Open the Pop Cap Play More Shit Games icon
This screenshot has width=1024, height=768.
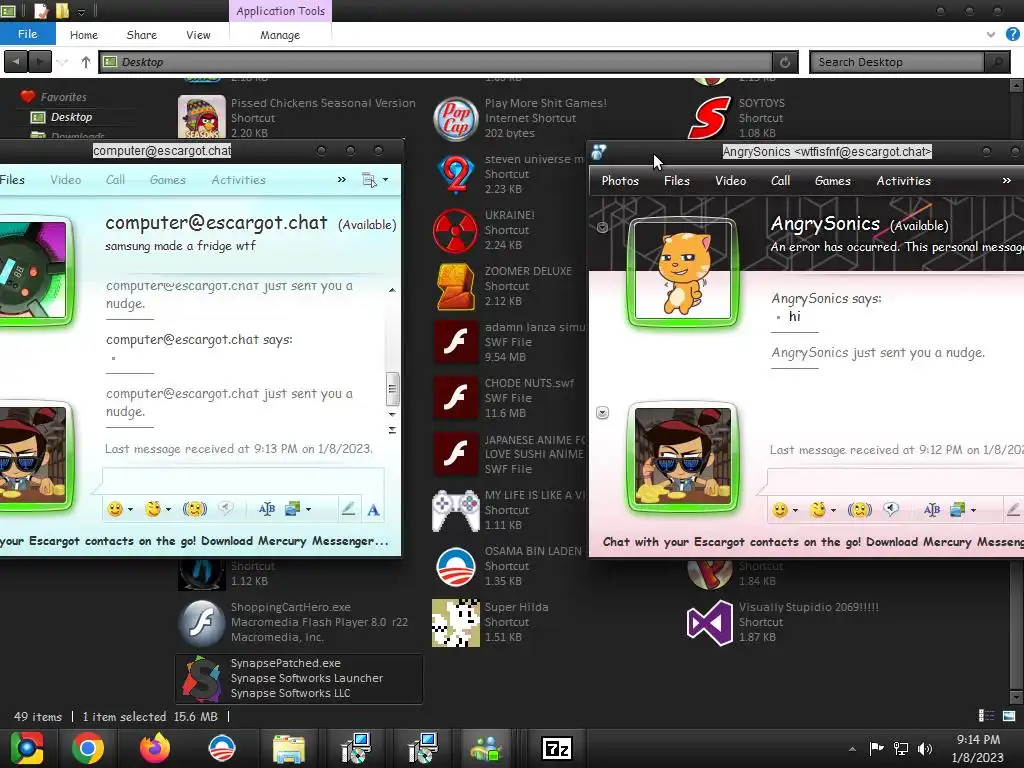[x=455, y=118]
